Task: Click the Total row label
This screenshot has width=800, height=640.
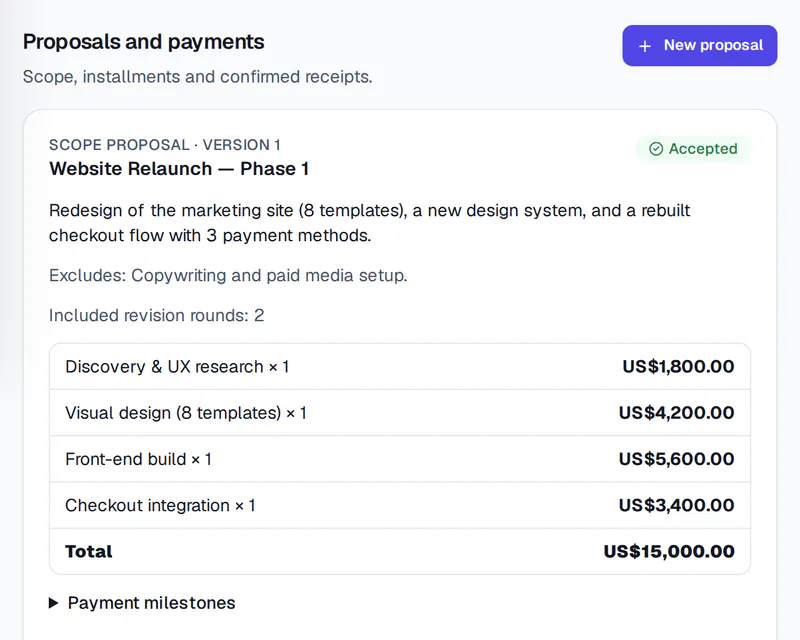Action: (x=89, y=551)
